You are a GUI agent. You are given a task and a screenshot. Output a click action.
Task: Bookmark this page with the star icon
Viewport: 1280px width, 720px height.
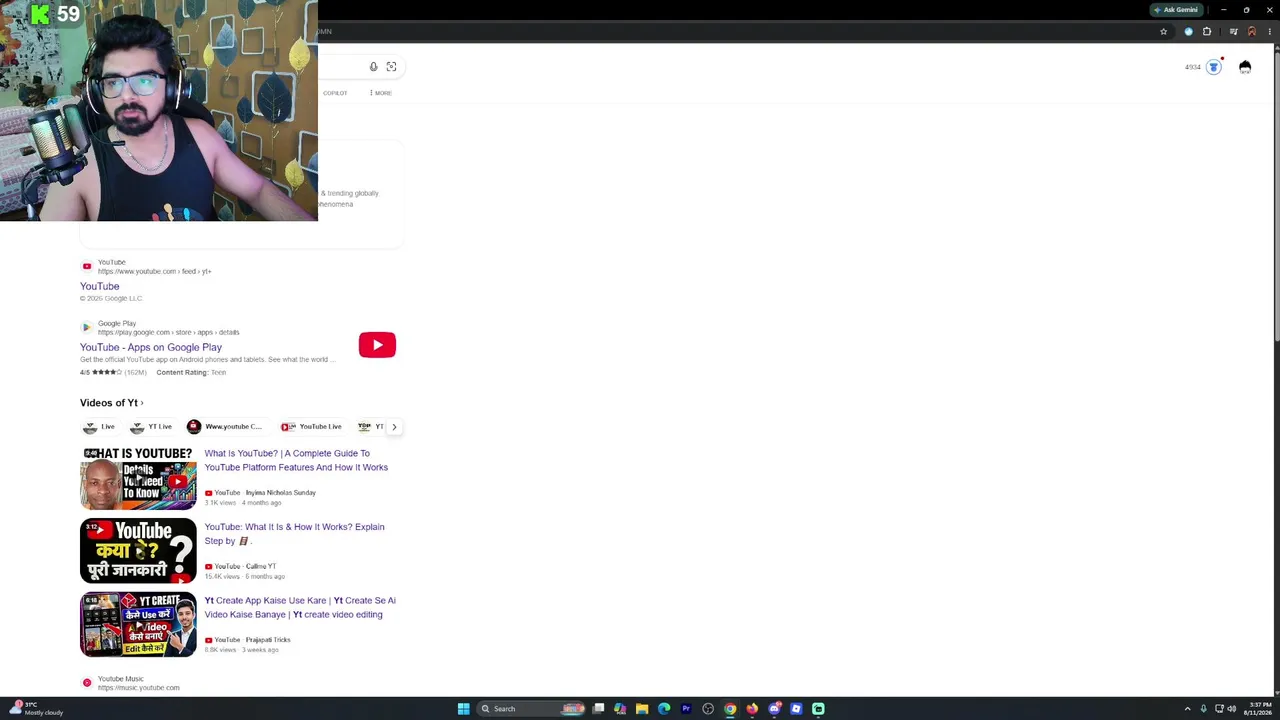click(1163, 32)
